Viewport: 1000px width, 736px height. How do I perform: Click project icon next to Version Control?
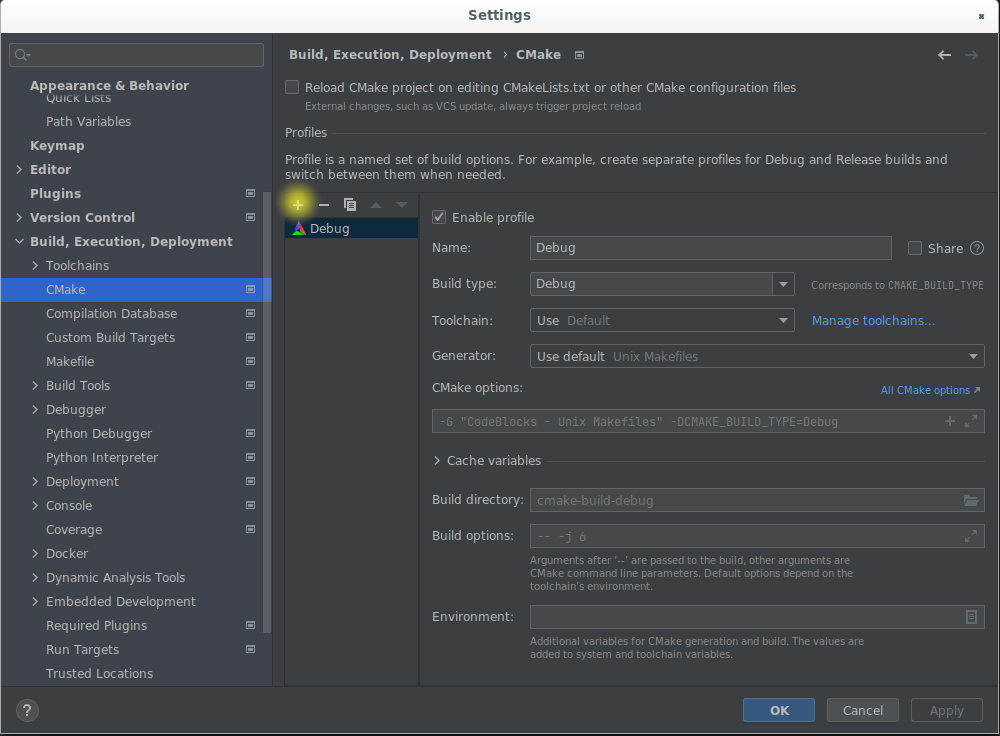pos(251,217)
